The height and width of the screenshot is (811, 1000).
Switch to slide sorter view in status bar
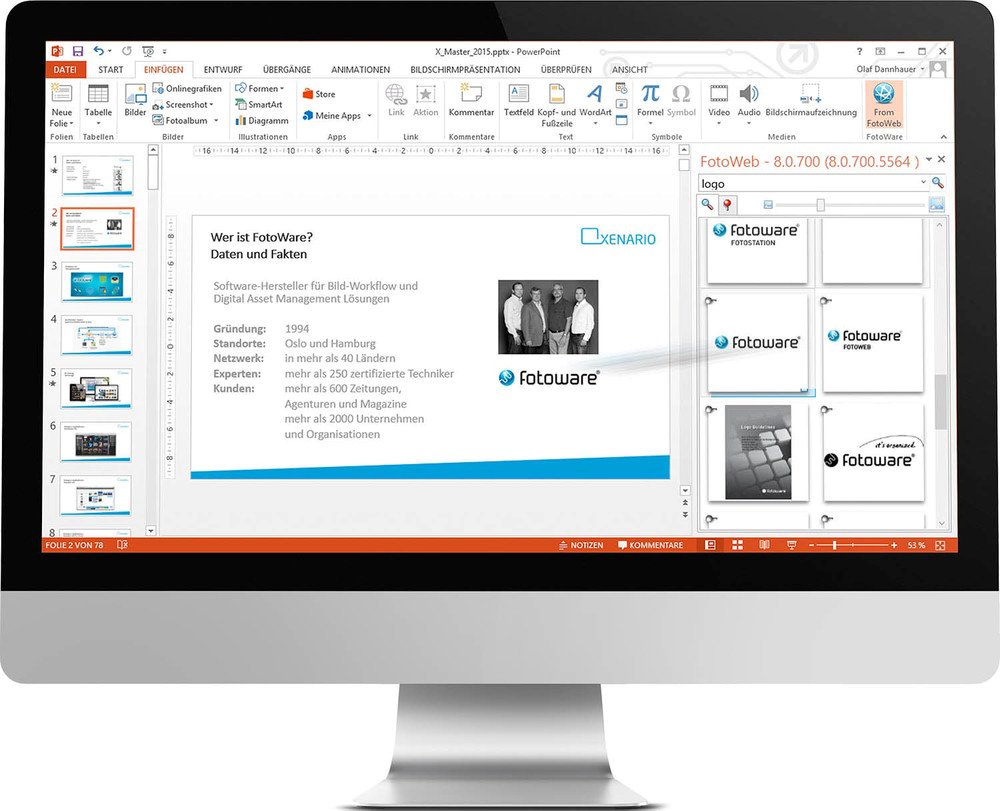[737, 545]
